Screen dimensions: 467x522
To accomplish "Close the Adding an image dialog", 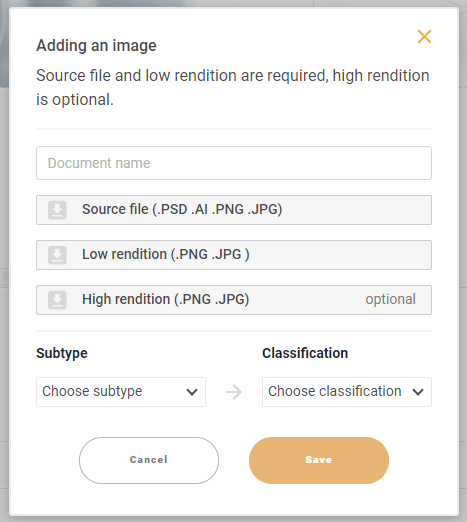I will point(424,37).
